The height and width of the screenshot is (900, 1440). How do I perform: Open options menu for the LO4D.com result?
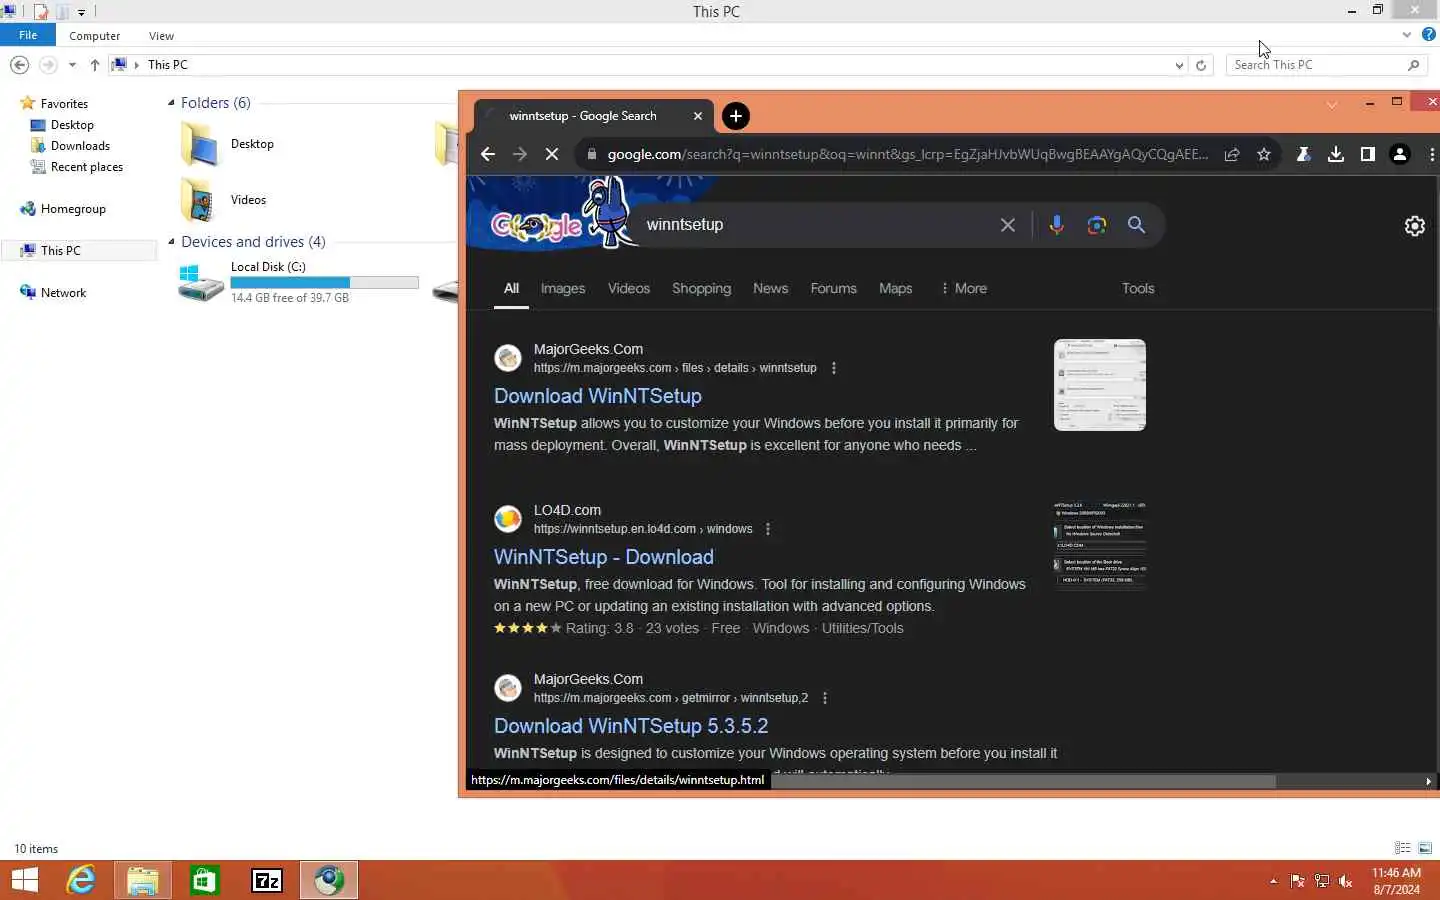point(768,529)
